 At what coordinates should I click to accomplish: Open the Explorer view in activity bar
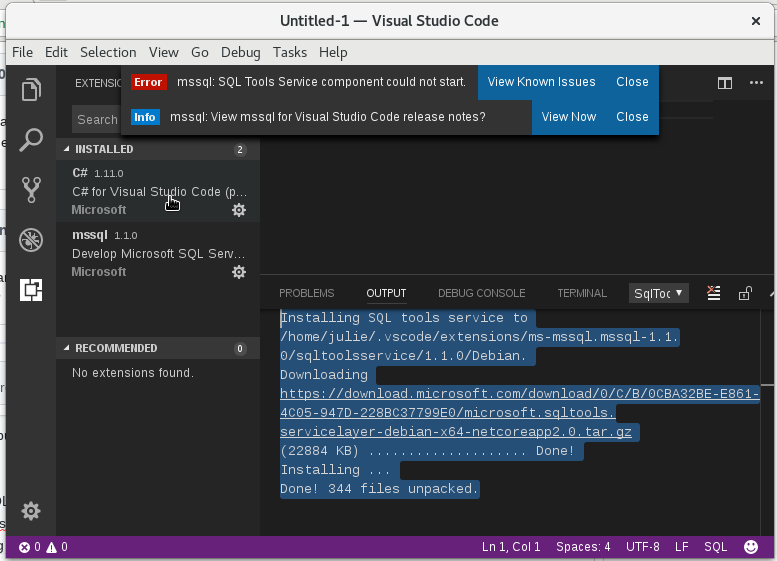coord(31,90)
